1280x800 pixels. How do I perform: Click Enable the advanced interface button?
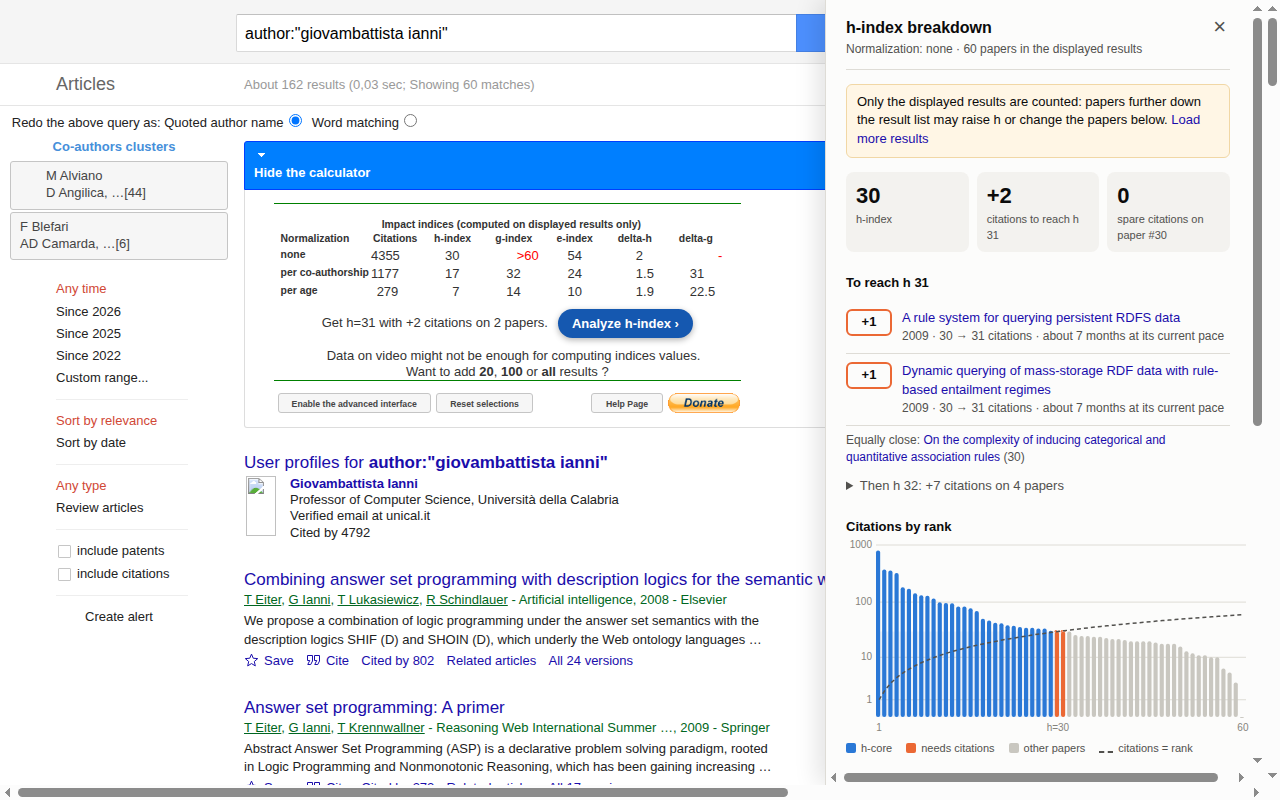pos(354,403)
